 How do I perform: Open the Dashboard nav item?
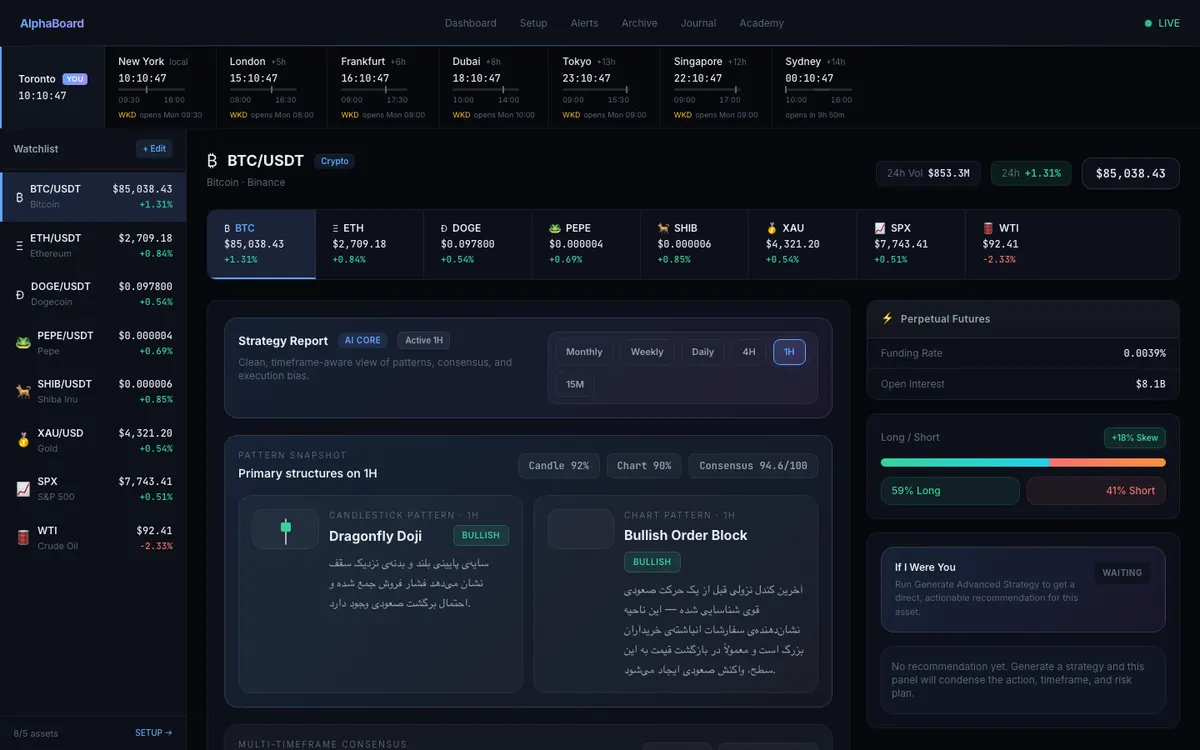[471, 23]
